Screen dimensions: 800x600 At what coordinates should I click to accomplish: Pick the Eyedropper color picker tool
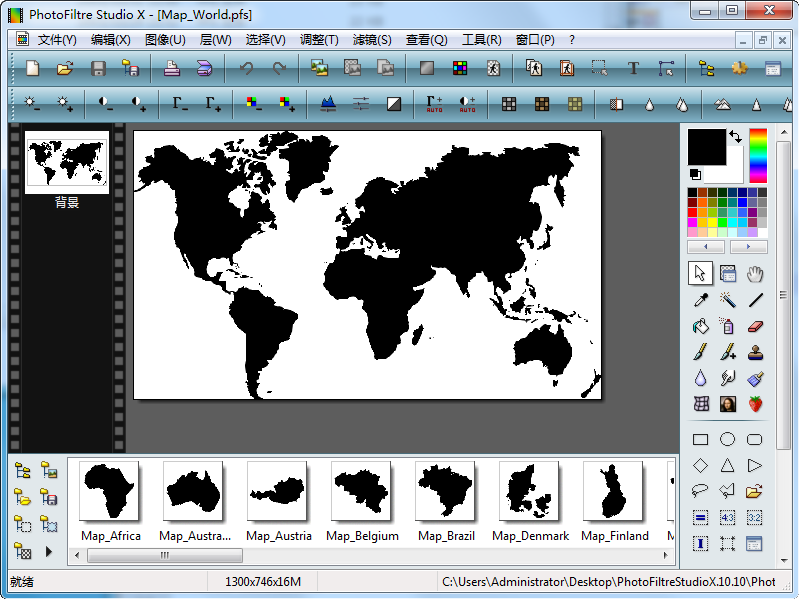click(701, 299)
